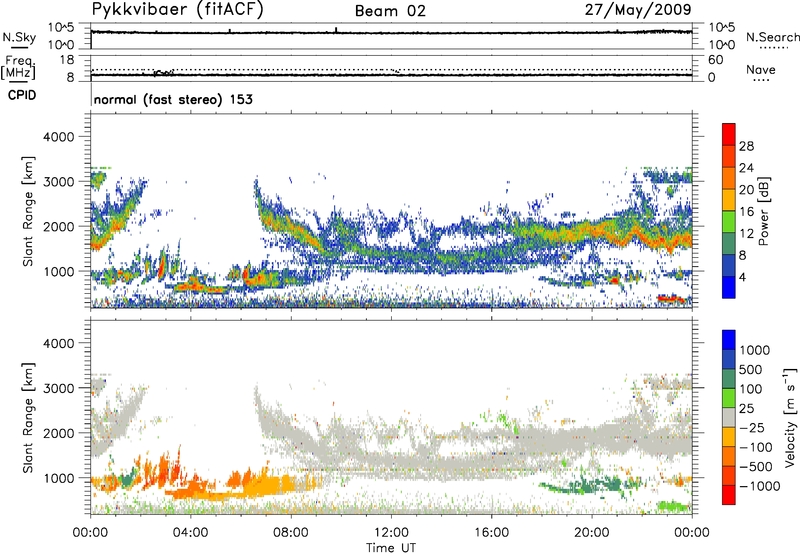Click the left 10^5 noise axis tick
Image resolution: width=800 pixels, height=554 pixels.
coord(62,28)
